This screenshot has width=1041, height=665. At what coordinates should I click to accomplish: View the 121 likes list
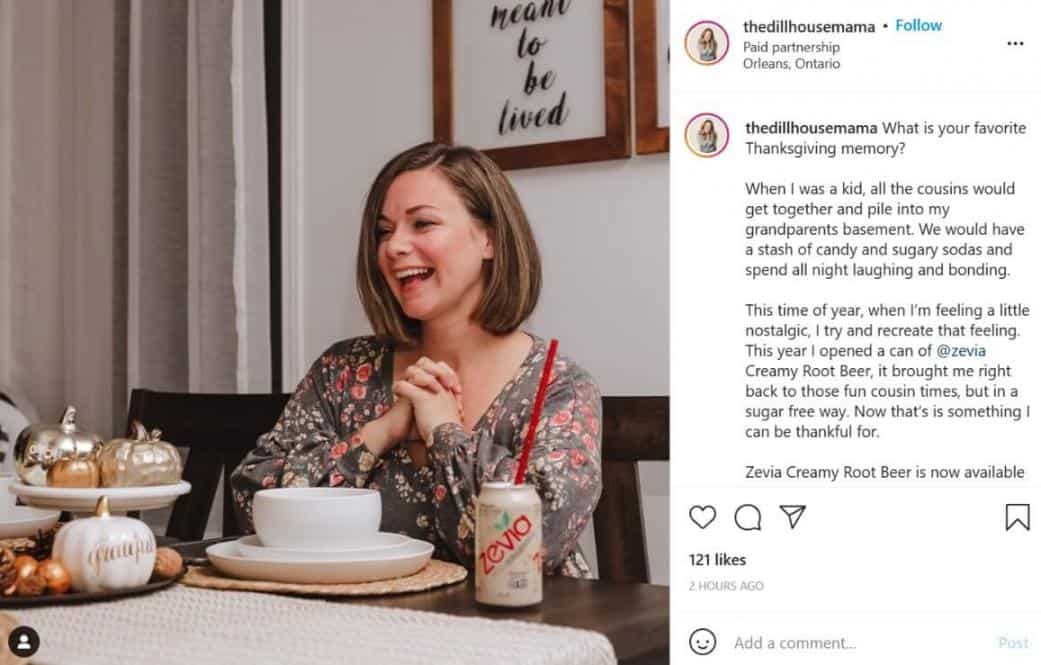[717, 560]
